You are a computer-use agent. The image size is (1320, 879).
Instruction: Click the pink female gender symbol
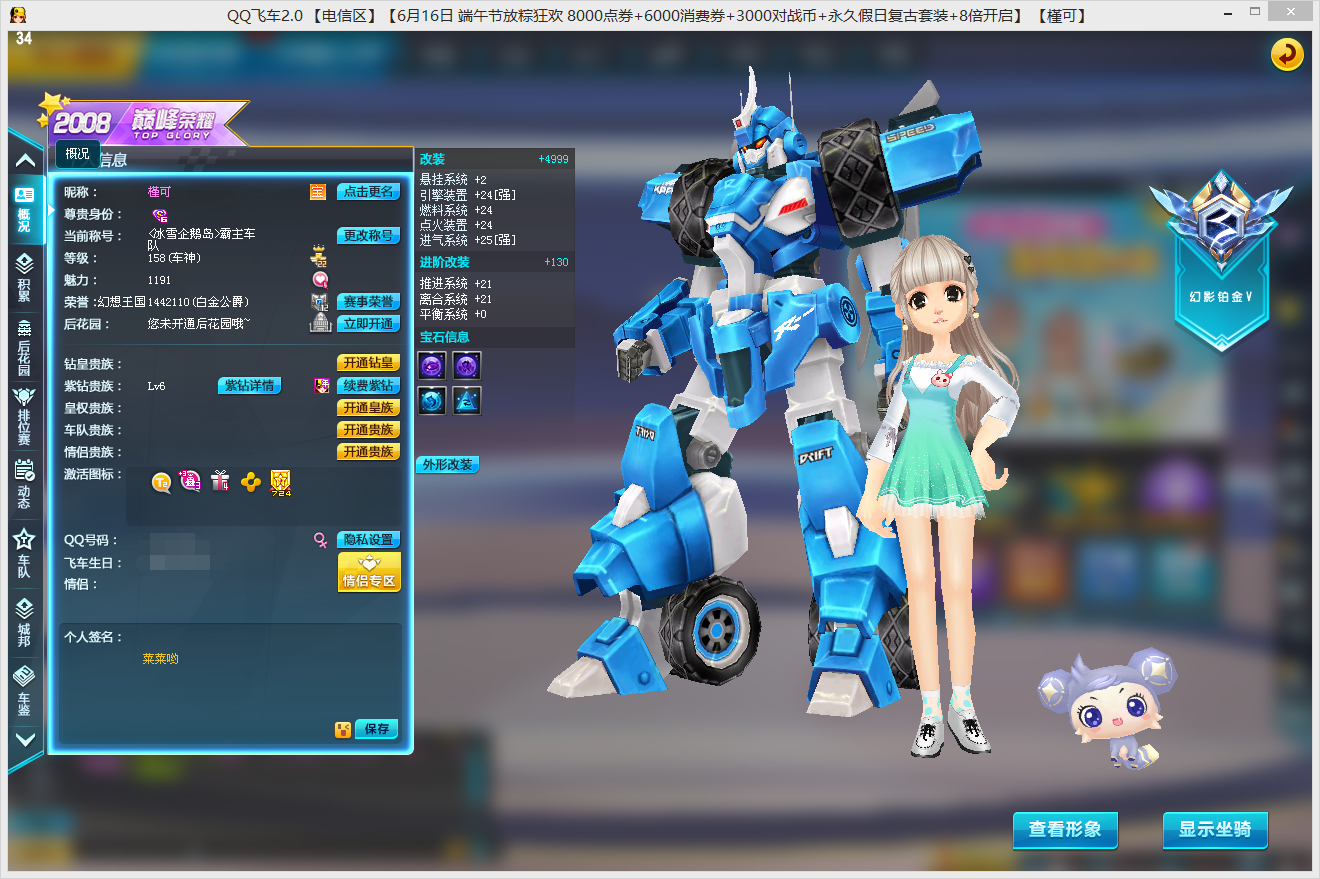[320, 540]
